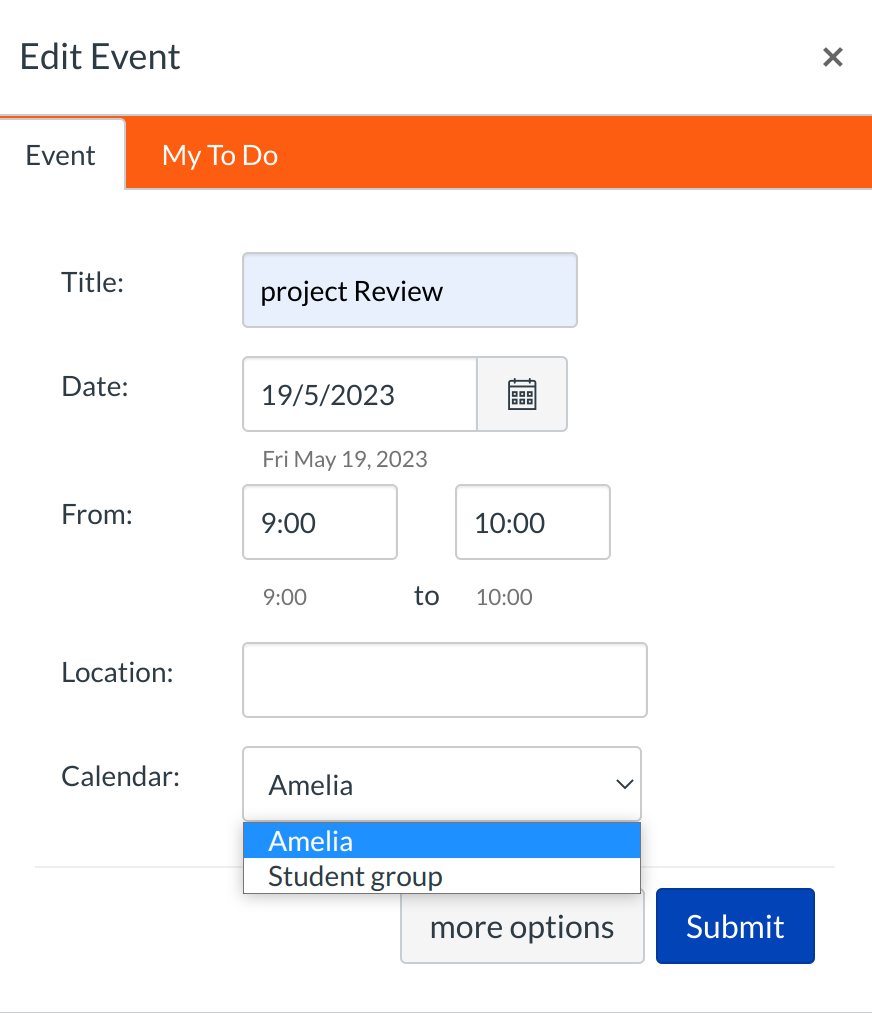The width and height of the screenshot is (872, 1013).
Task: Click the Title field containing project Review
Action: (x=409, y=291)
